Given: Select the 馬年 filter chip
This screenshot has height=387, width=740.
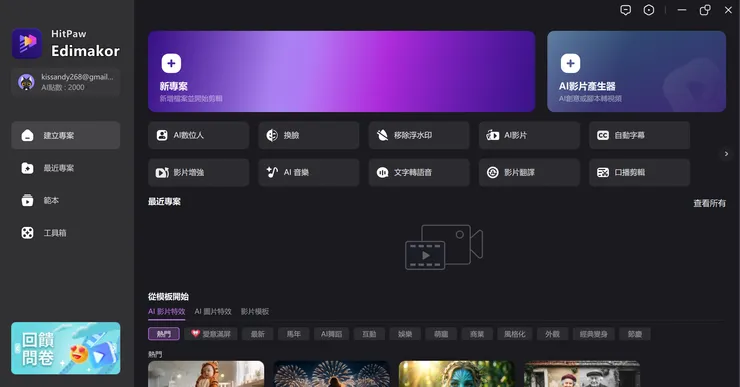Looking at the screenshot, I should click(x=294, y=334).
